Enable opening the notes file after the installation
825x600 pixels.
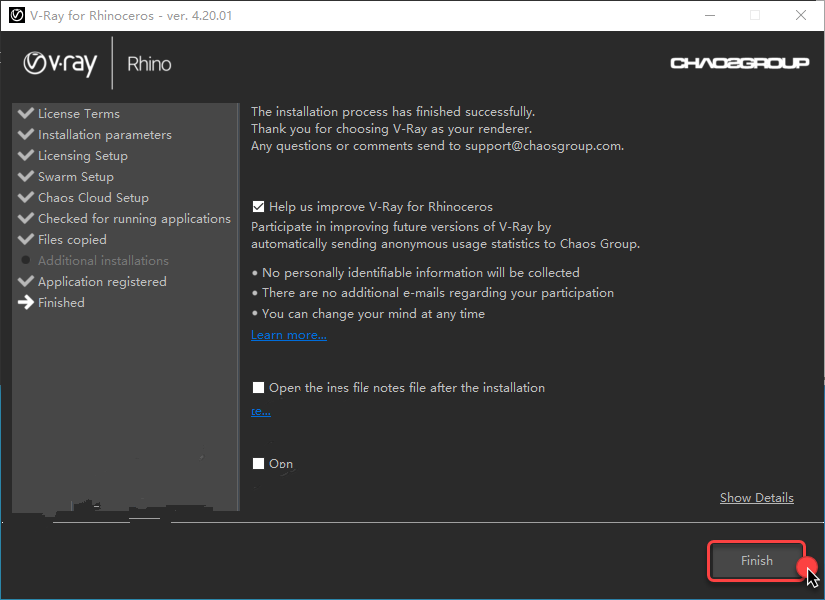(x=258, y=388)
